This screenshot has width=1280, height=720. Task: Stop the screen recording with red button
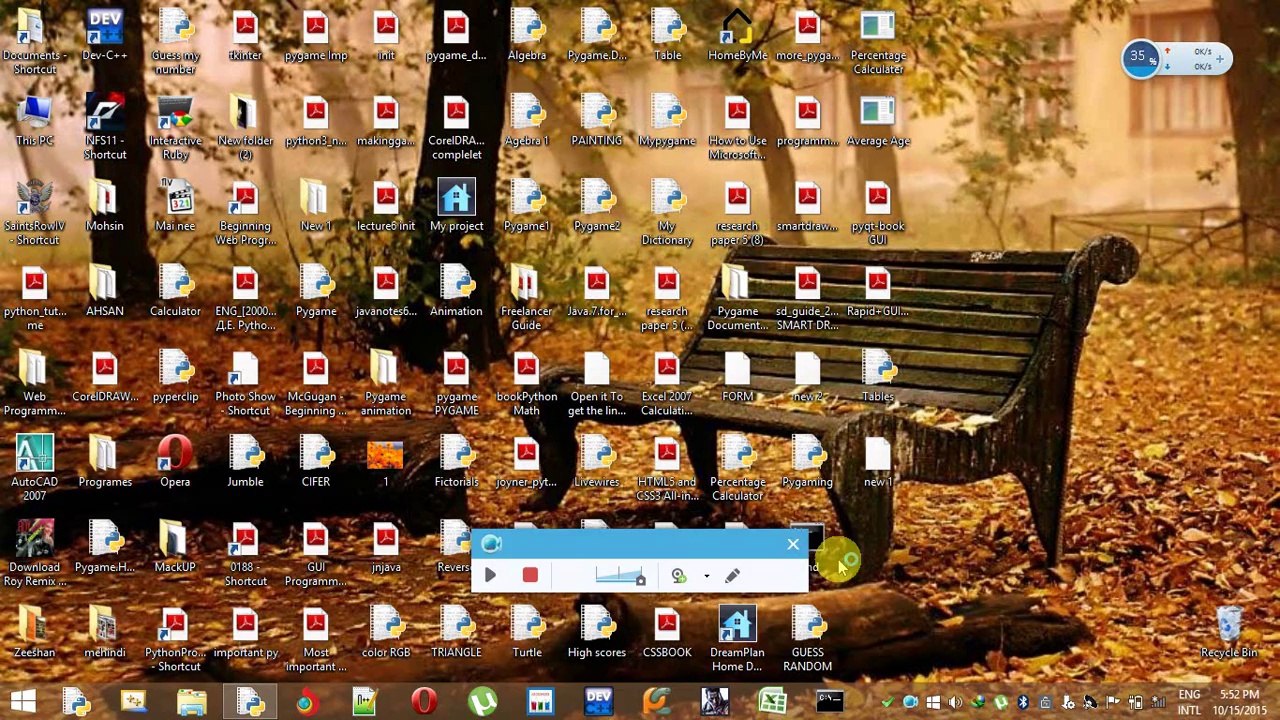click(530, 575)
